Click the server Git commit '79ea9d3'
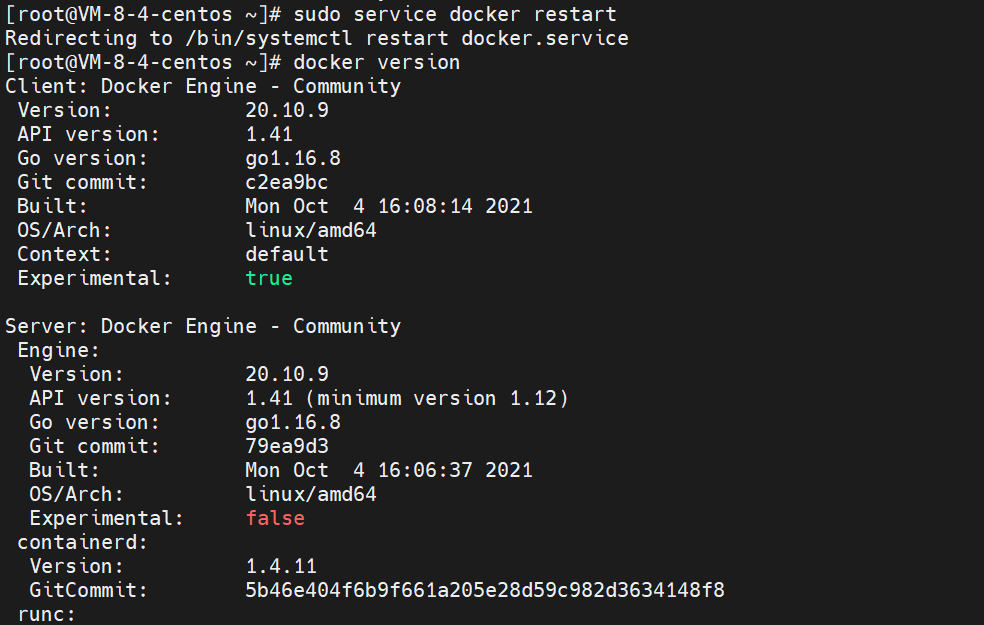The width and height of the screenshot is (984, 625). (287, 446)
